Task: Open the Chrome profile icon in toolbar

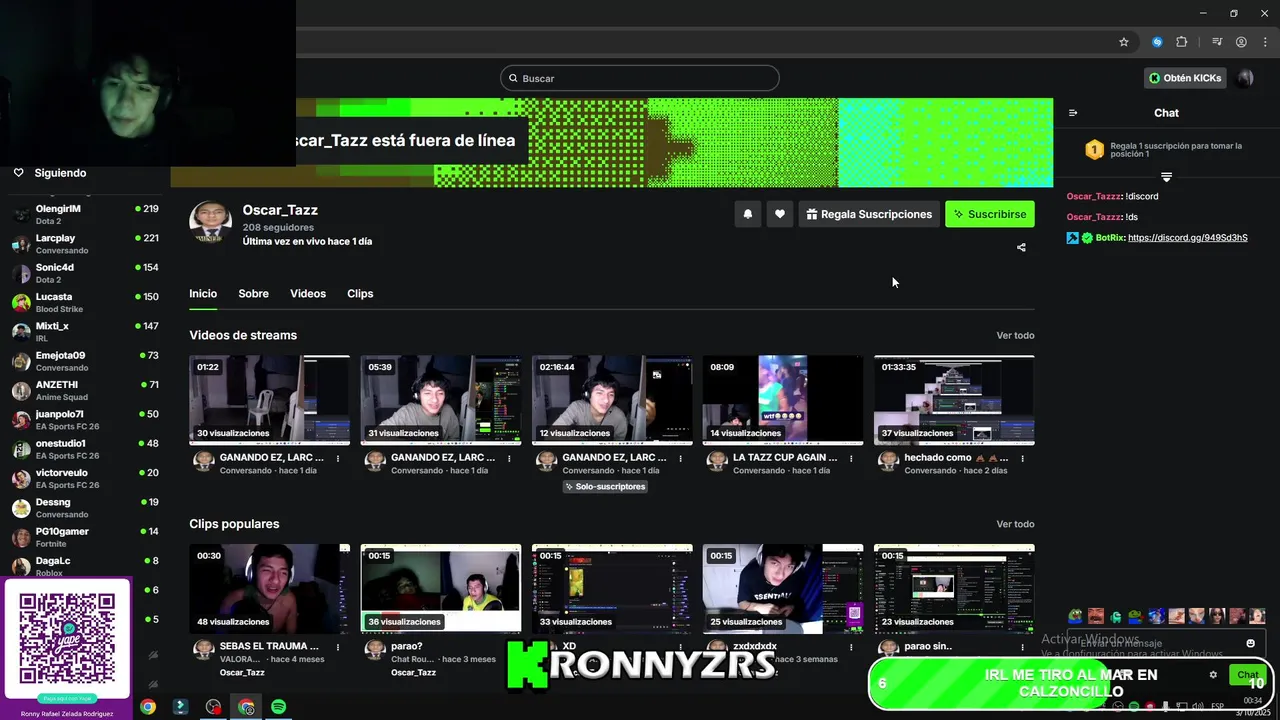Action: point(1241,42)
